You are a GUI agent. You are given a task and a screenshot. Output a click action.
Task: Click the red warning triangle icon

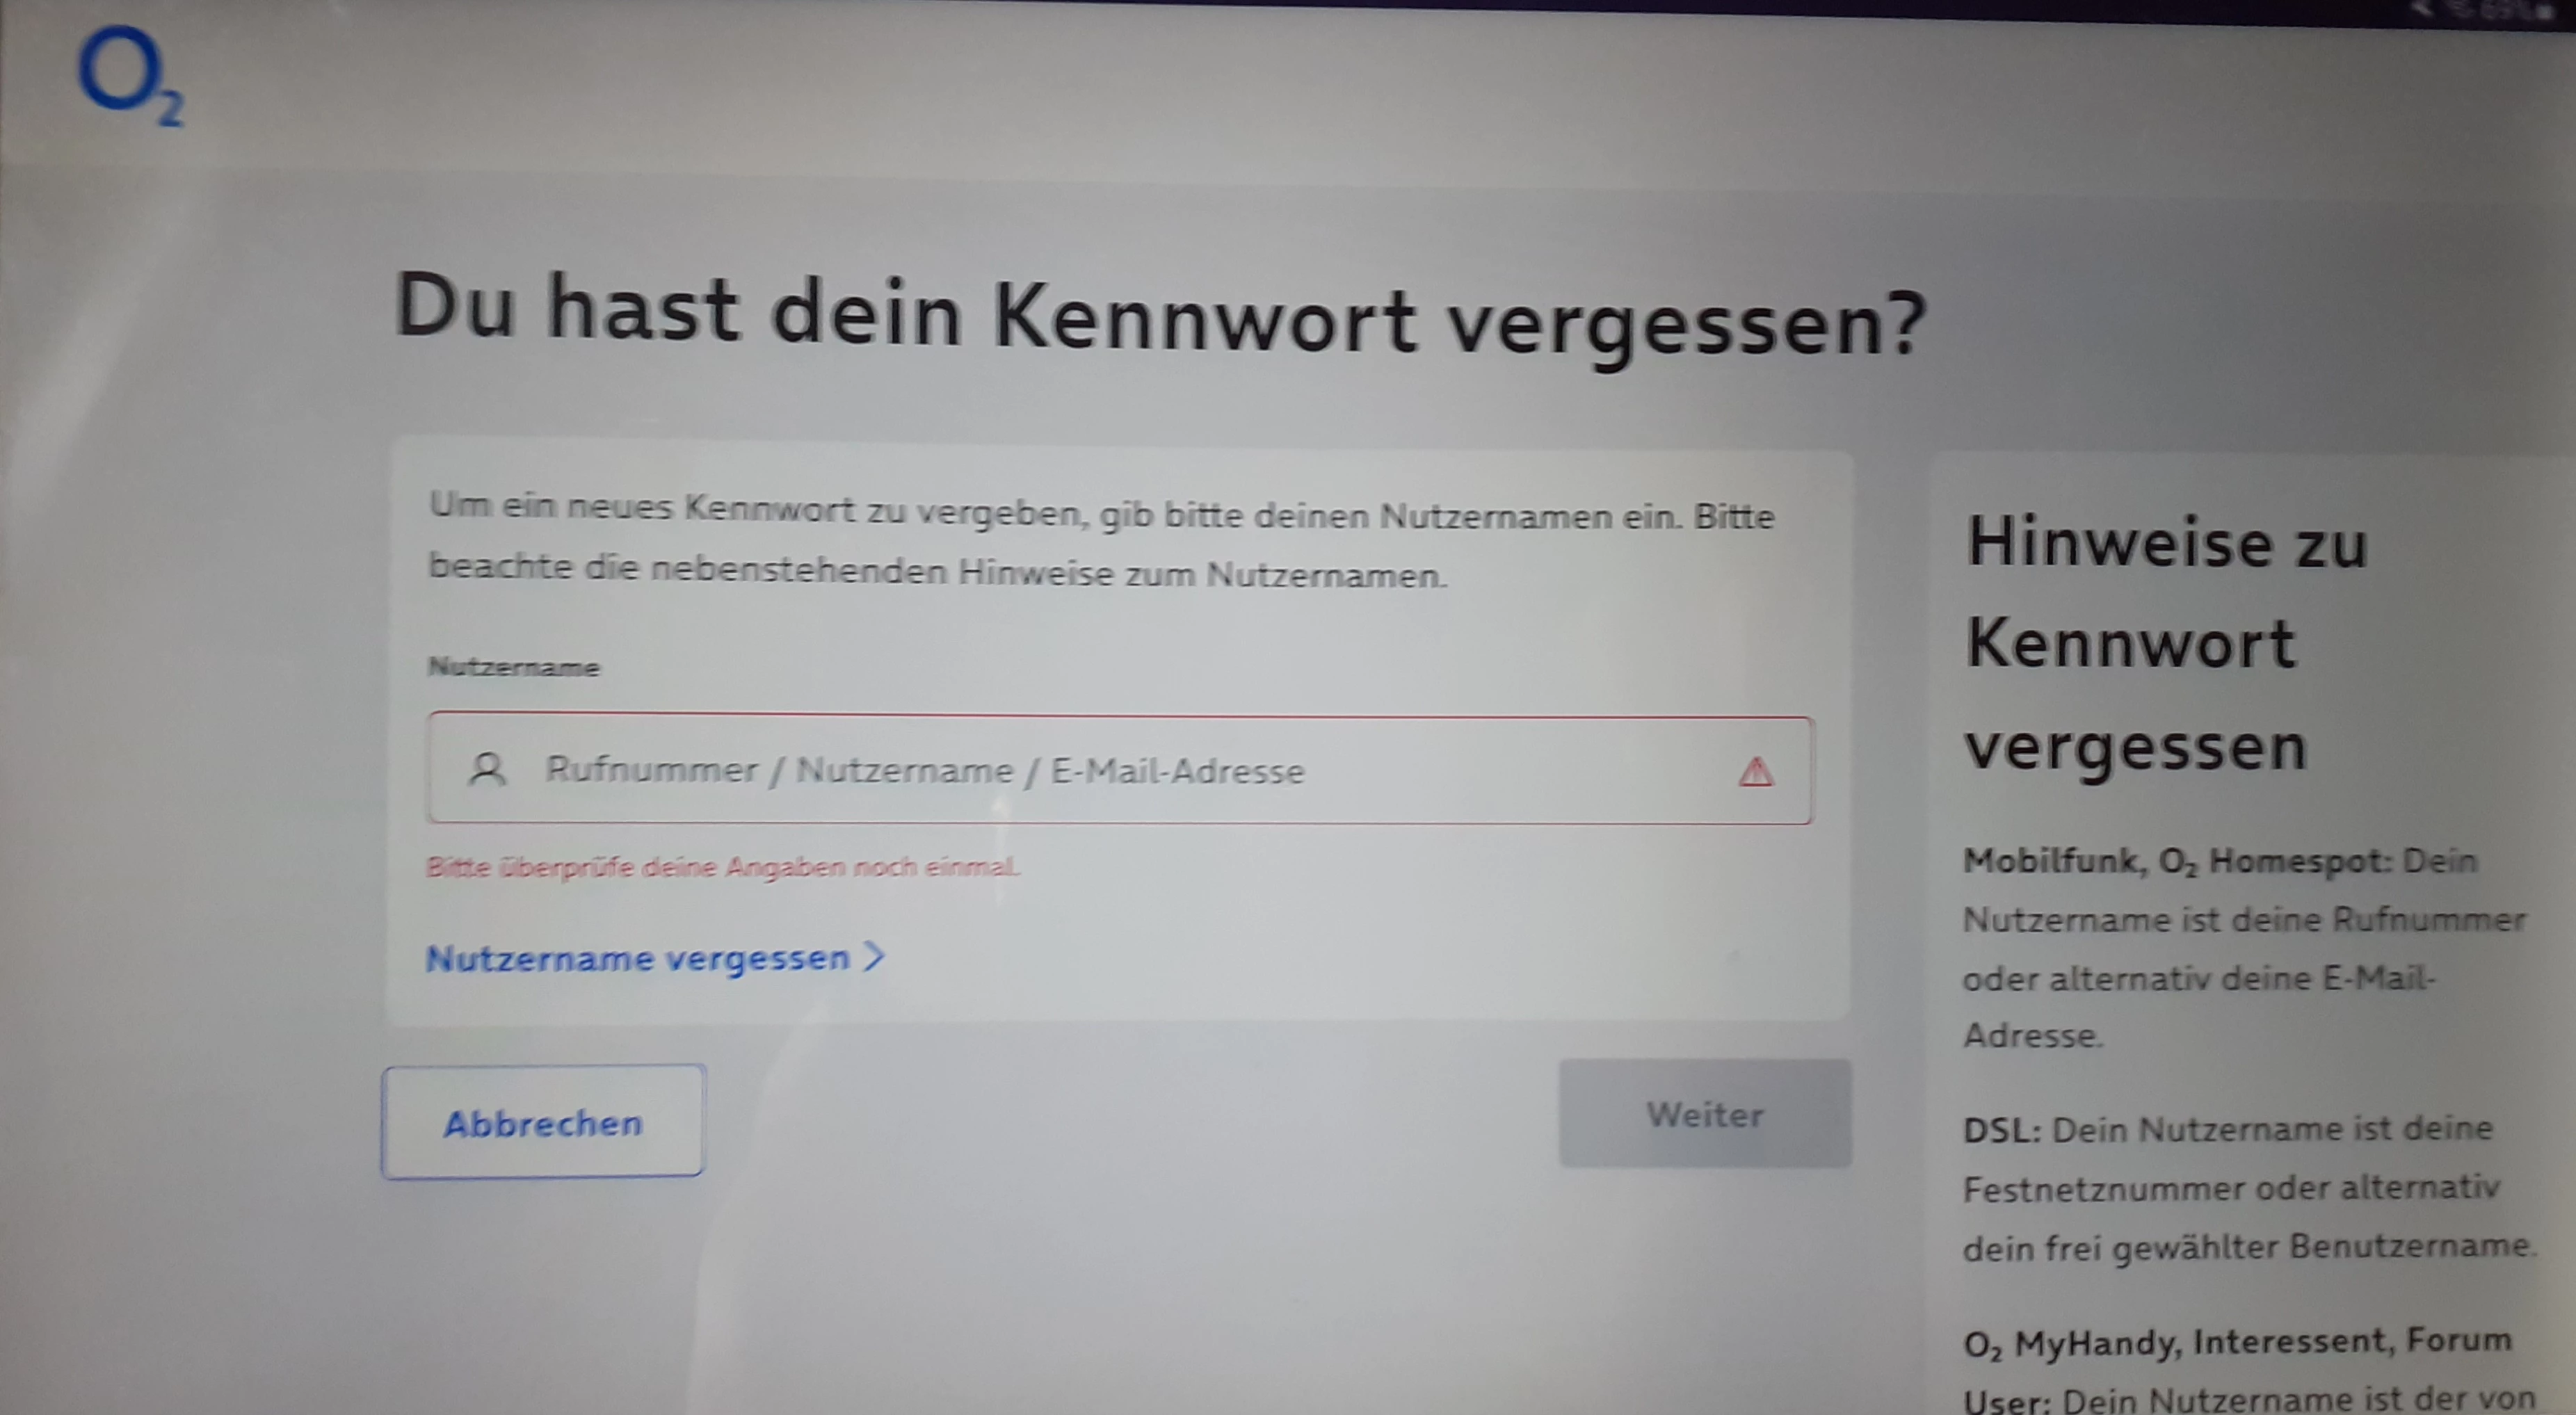coord(1755,772)
